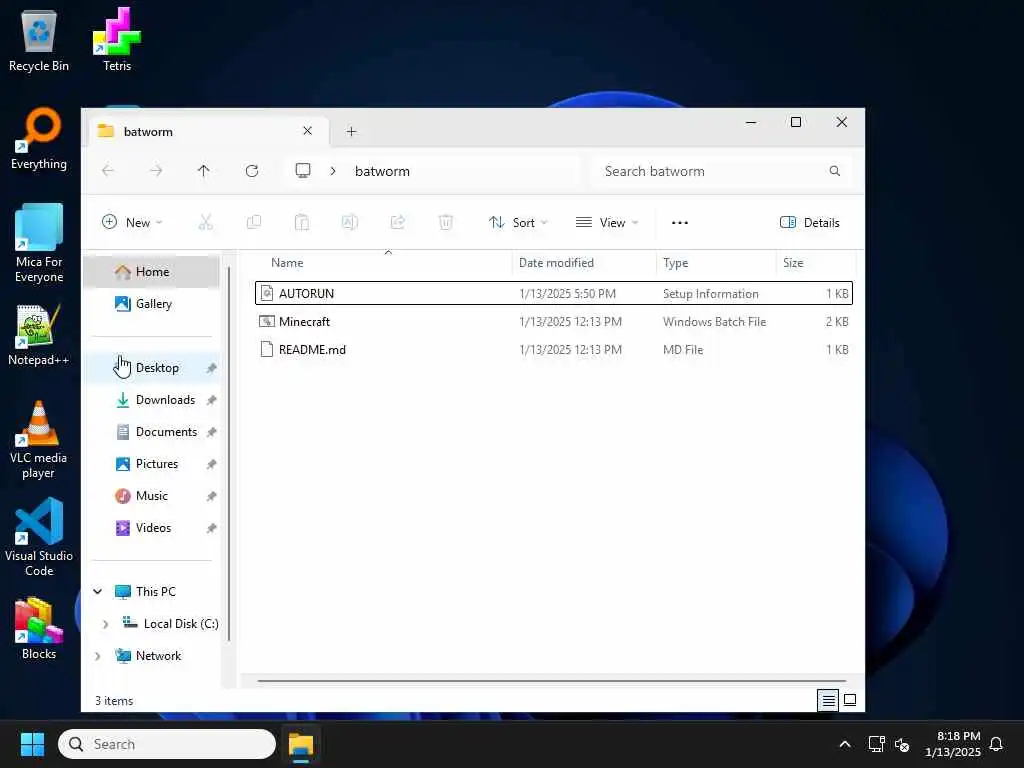Click the navigation pane vertical scrollbar
Screen dimensions: 1024x768
pos(229,454)
